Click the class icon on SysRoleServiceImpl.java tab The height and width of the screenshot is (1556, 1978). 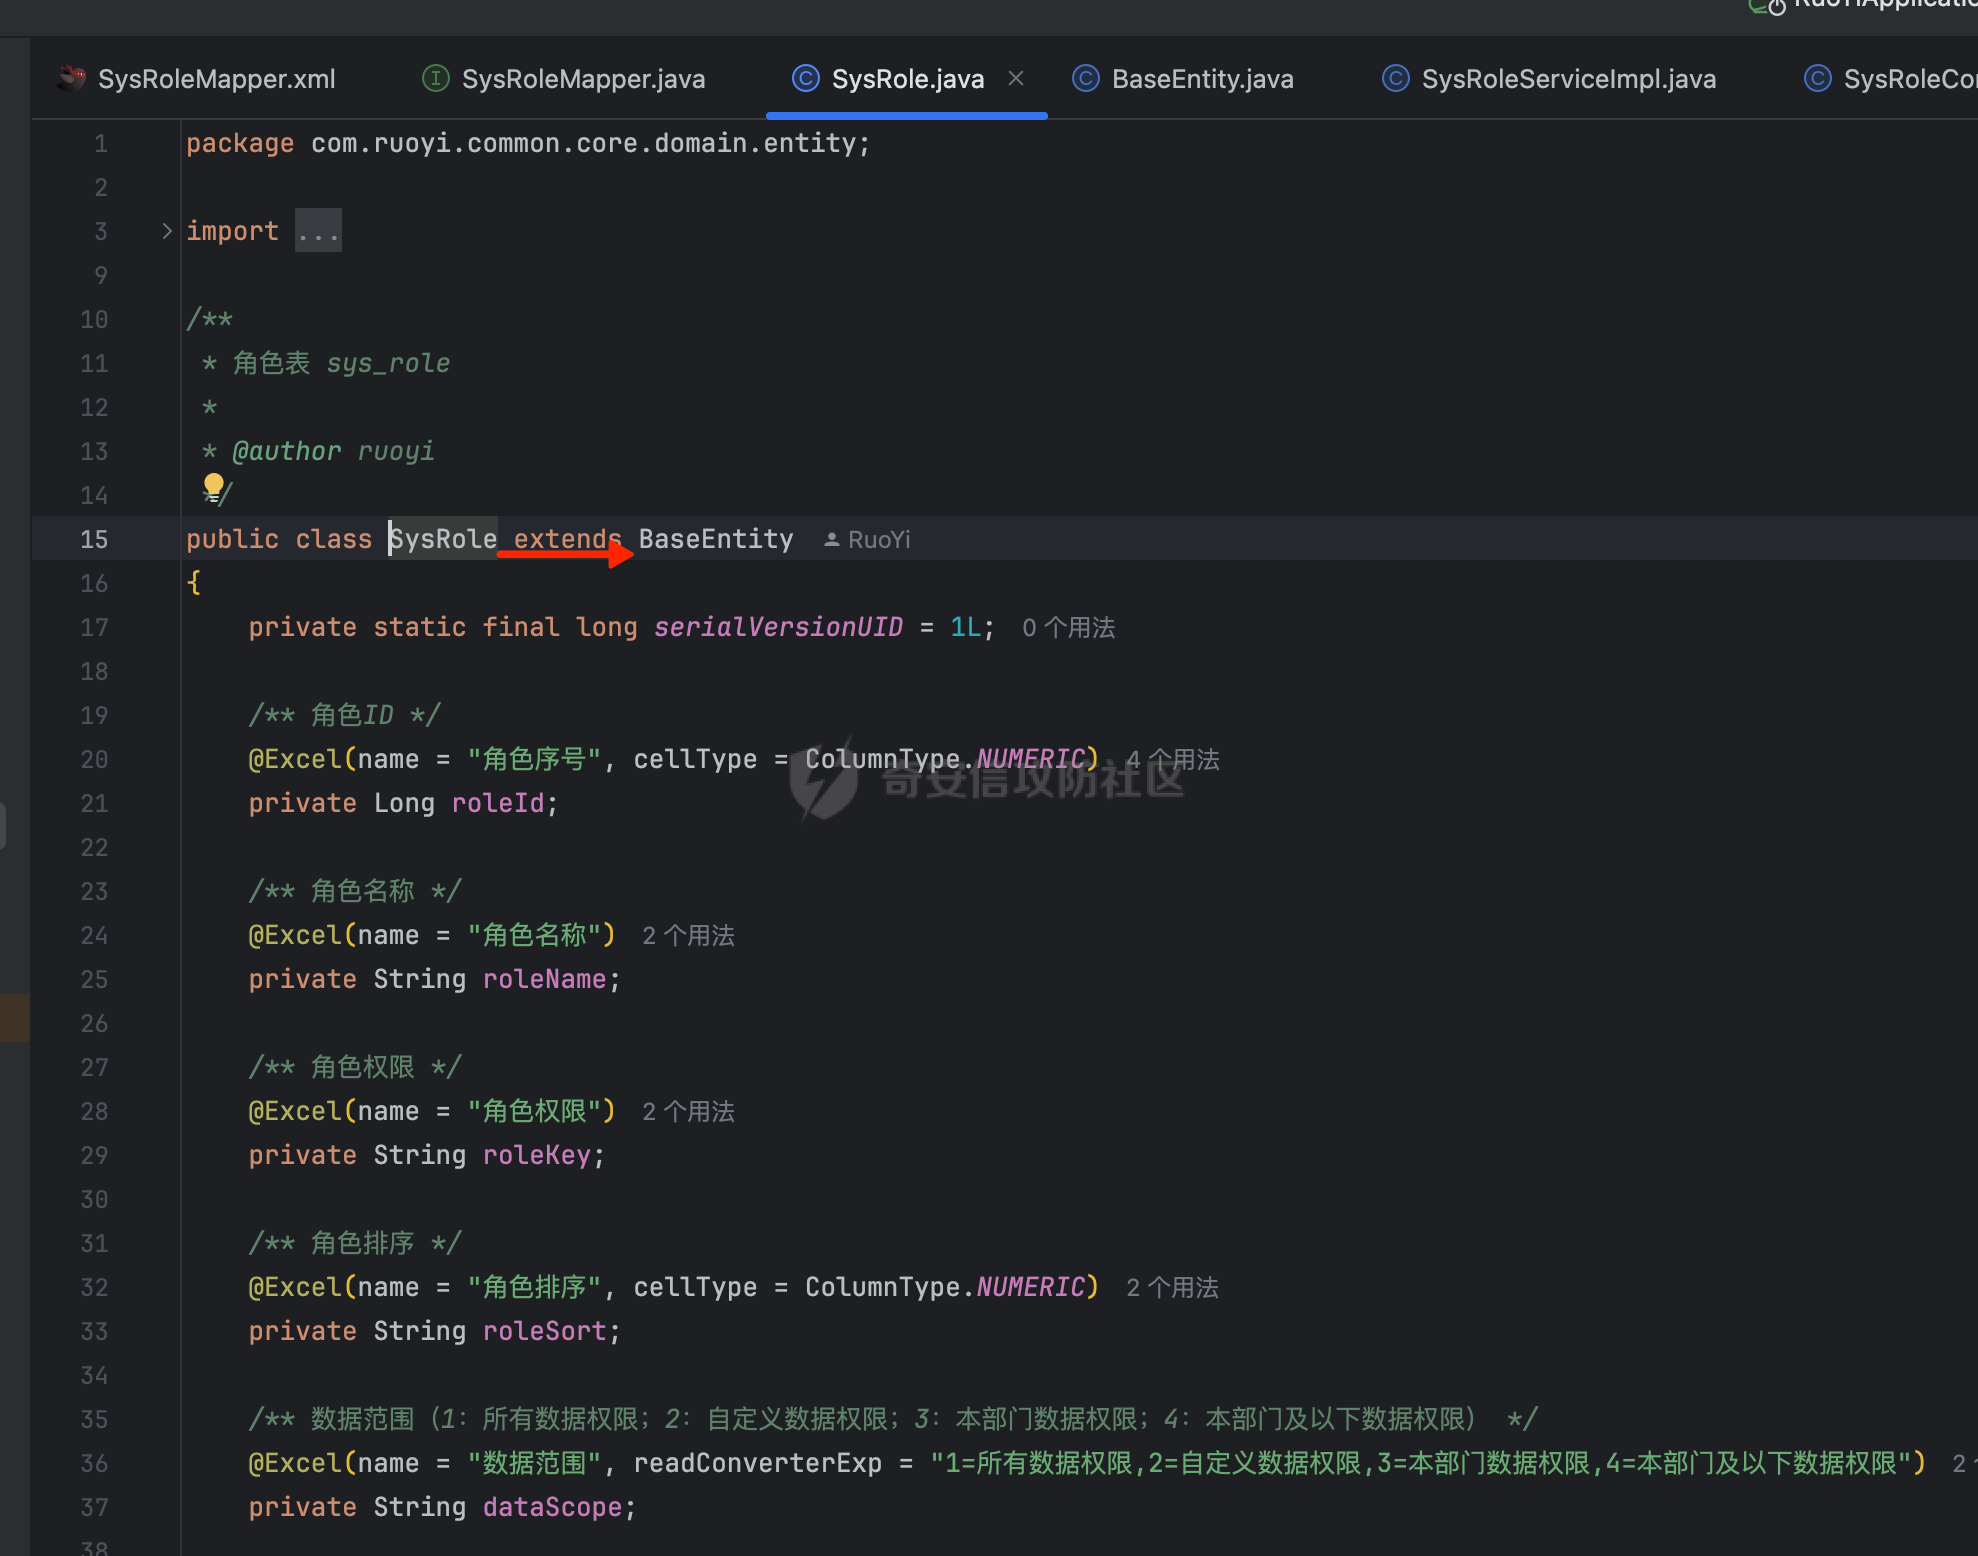1396,78
